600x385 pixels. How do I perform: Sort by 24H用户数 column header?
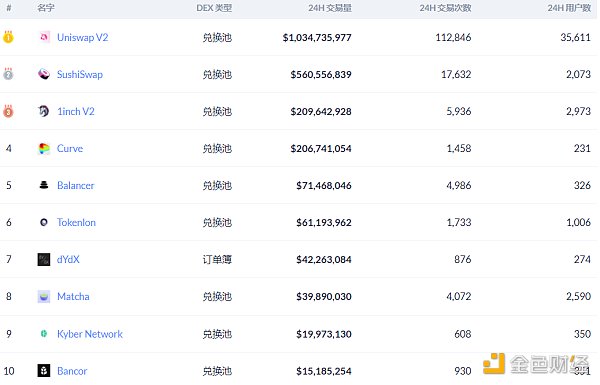point(569,8)
